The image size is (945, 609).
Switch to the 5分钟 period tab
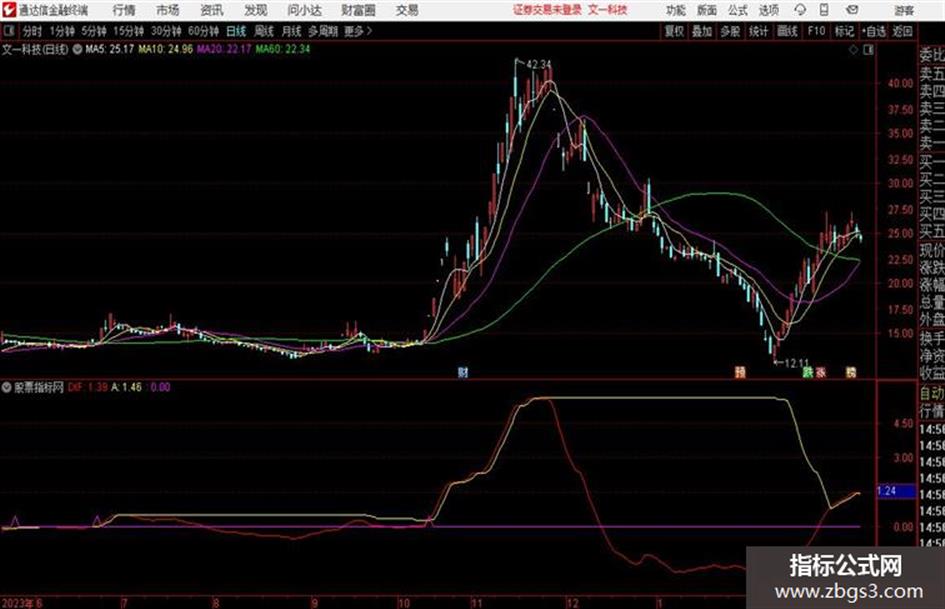click(93, 31)
